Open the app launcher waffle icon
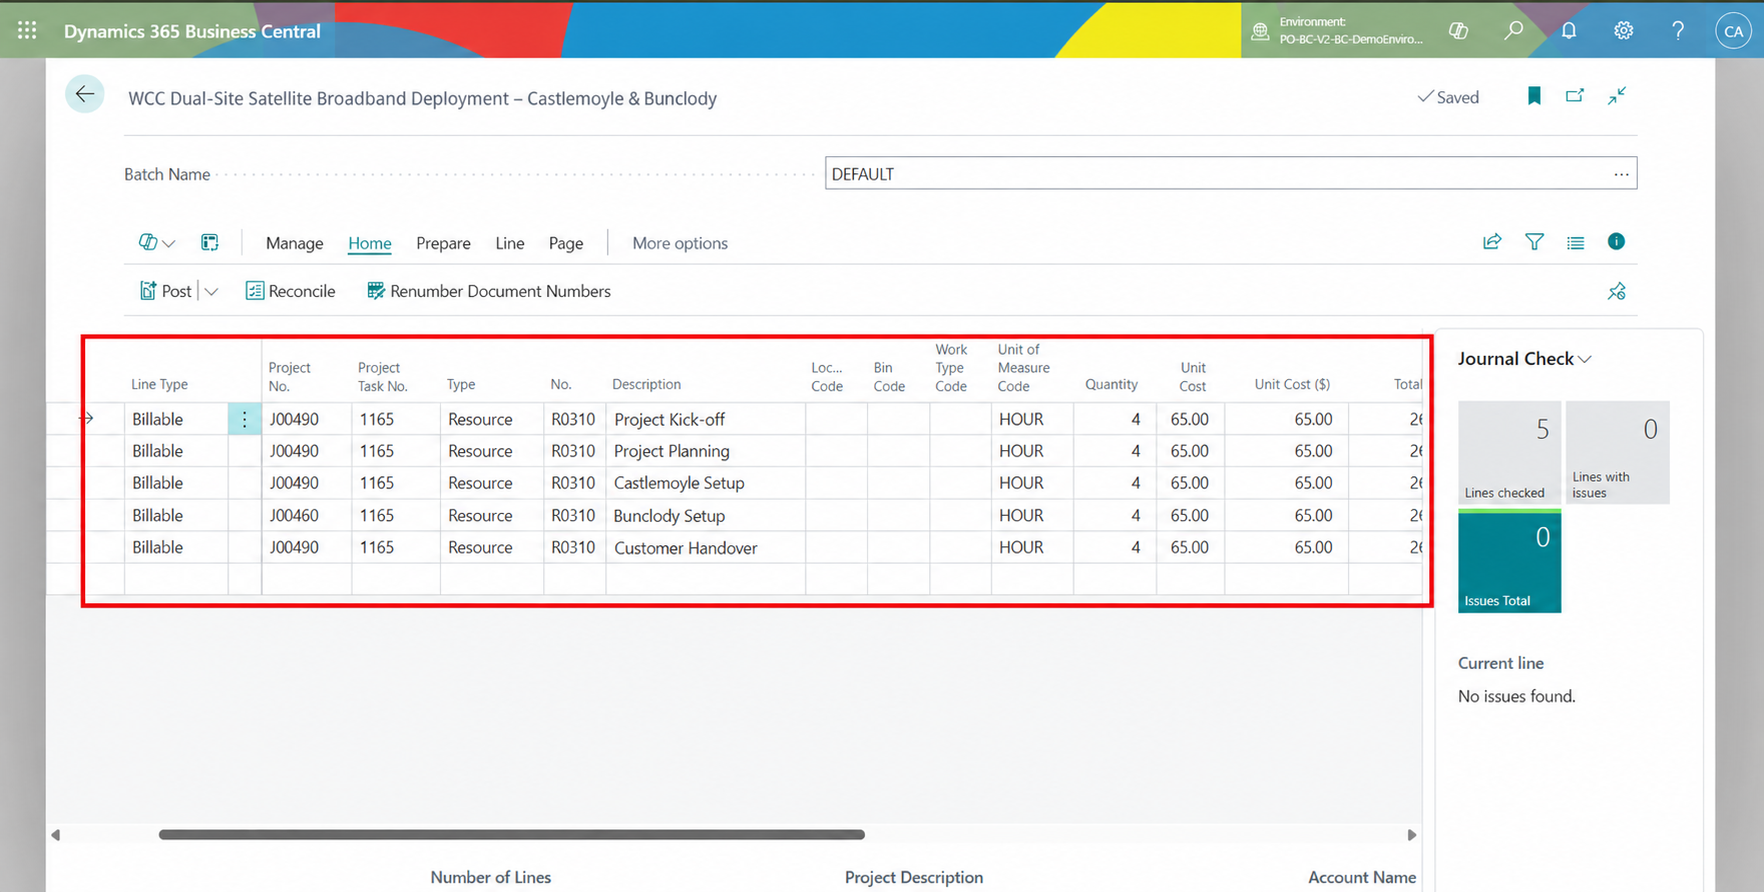Screen dimensions: 1764x892 (27, 31)
